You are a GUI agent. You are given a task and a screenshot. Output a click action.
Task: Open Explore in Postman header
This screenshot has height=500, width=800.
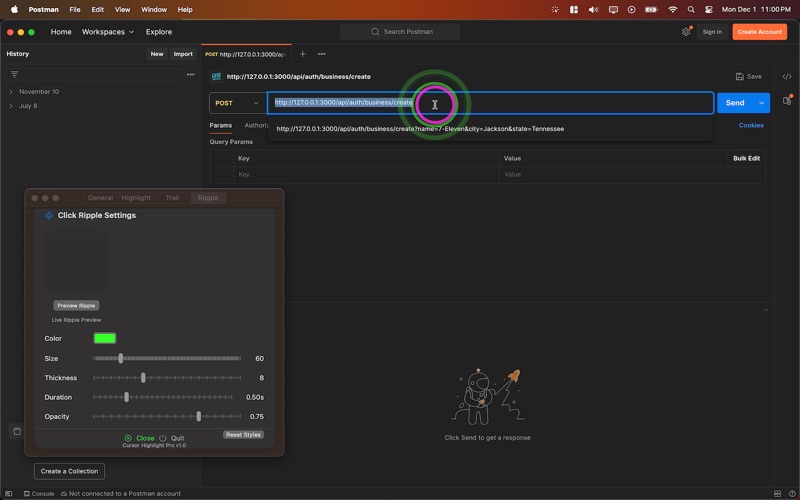click(x=159, y=32)
